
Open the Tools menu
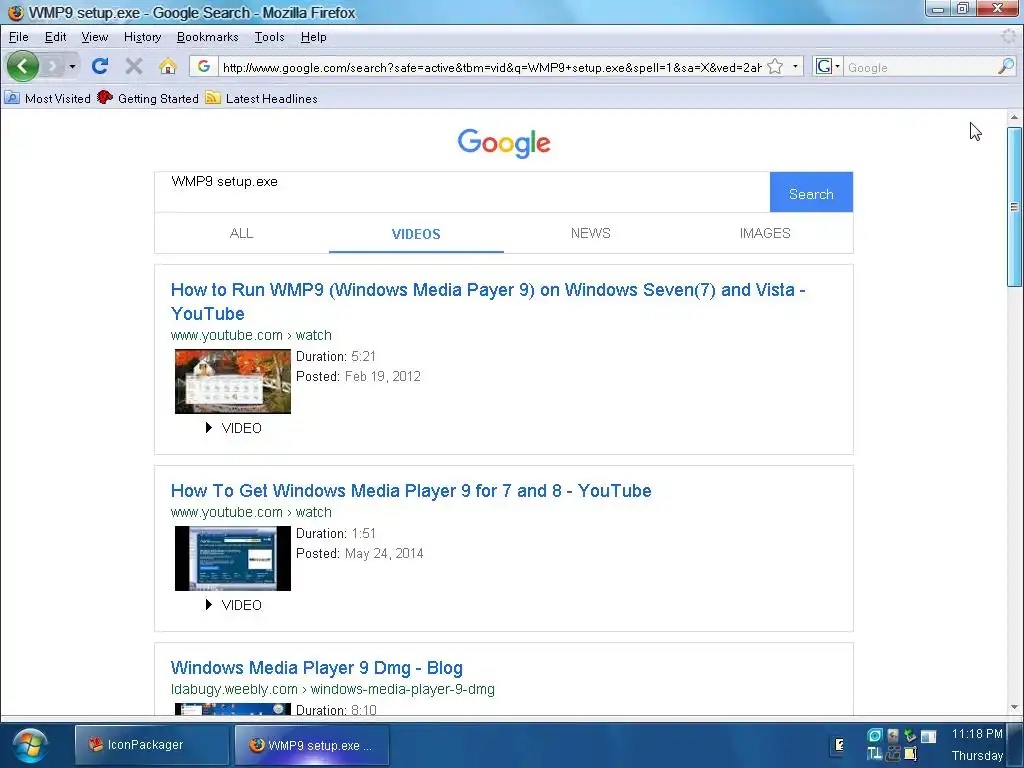(x=269, y=37)
